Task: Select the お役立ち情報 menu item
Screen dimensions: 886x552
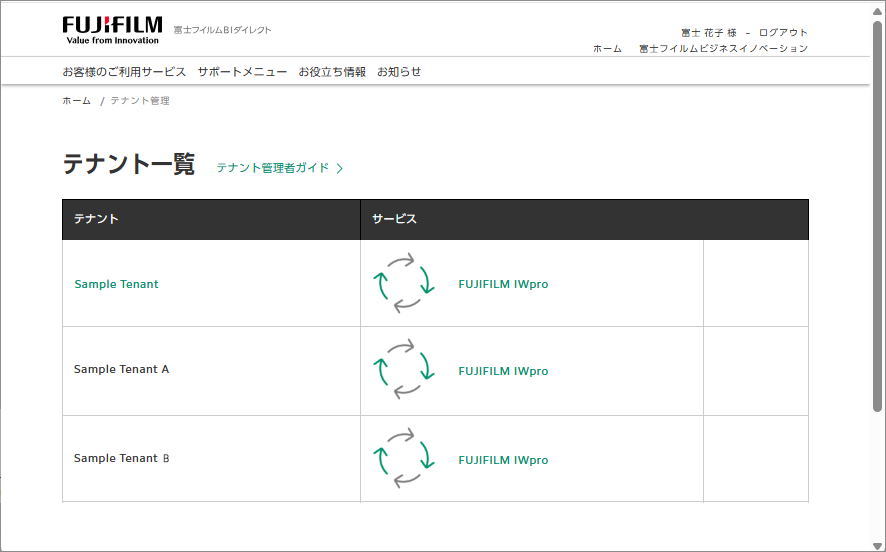Action: (x=332, y=72)
